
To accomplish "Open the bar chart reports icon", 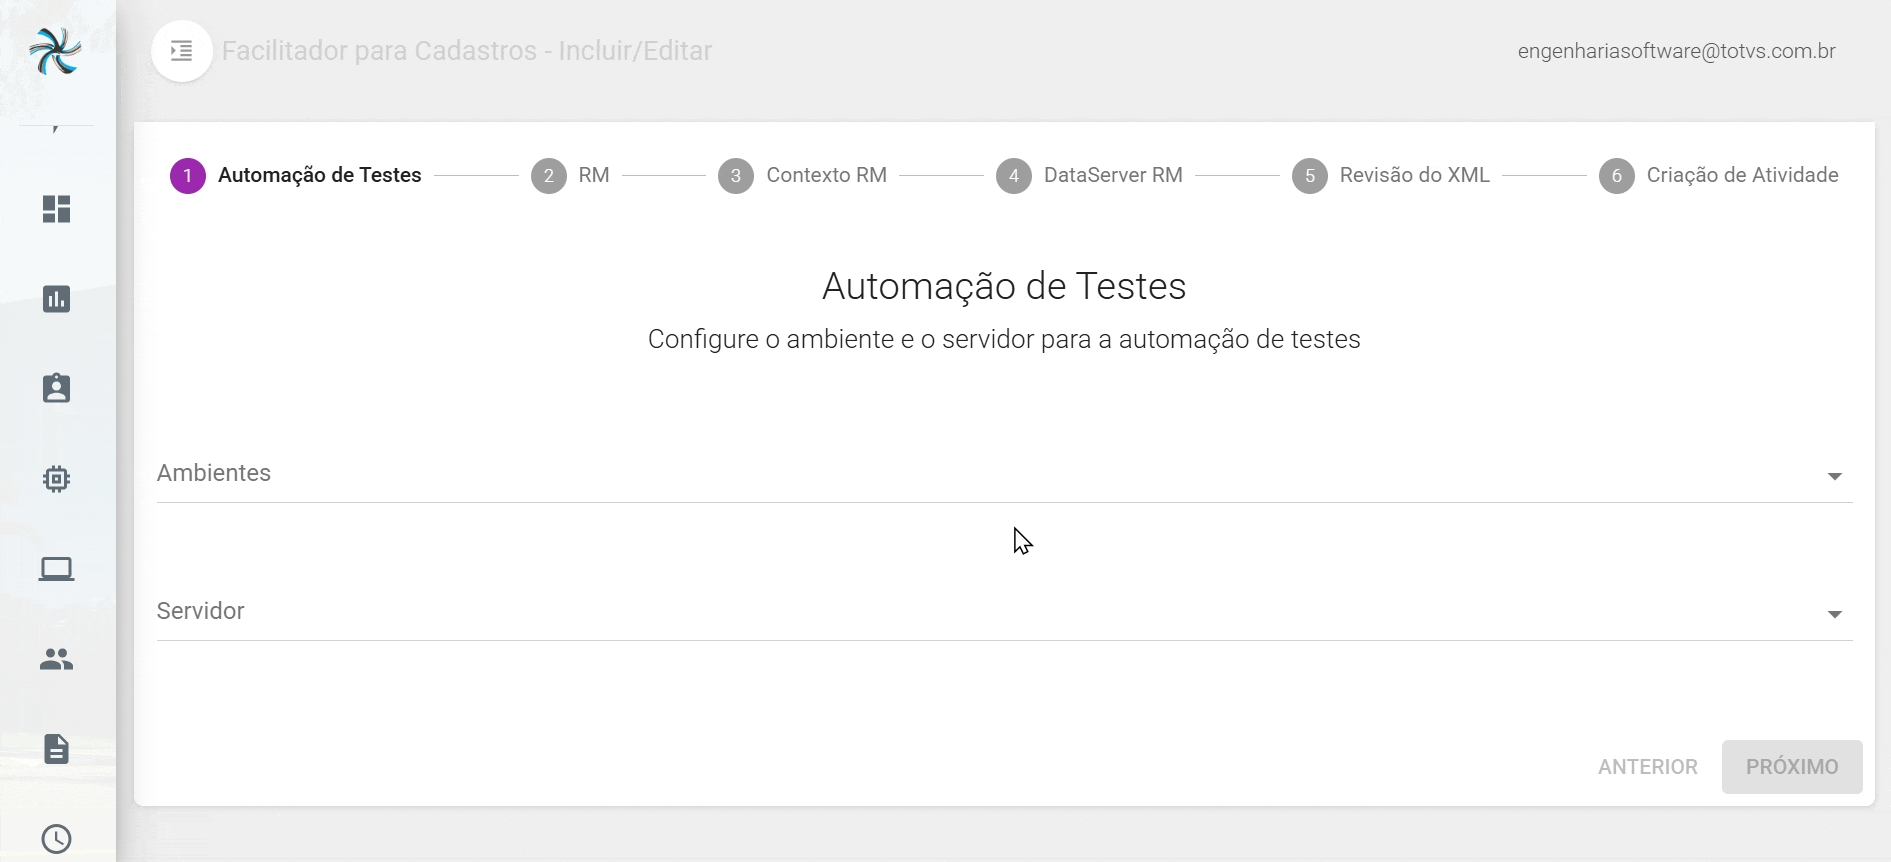I will pyautogui.click(x=56, y=299).
